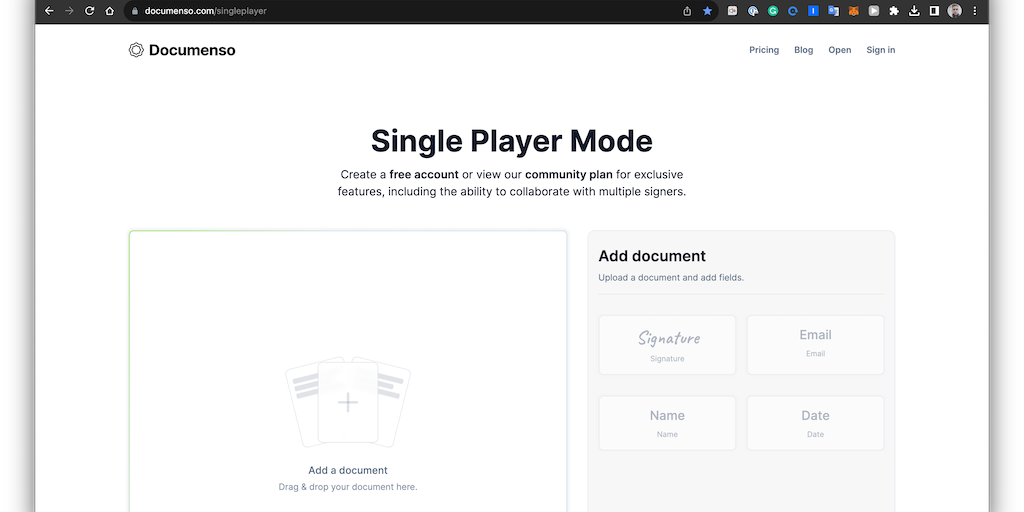The image size is (1024, 512).
Task: Click the share page icon in address bar
Action: (x=687, y=11)
